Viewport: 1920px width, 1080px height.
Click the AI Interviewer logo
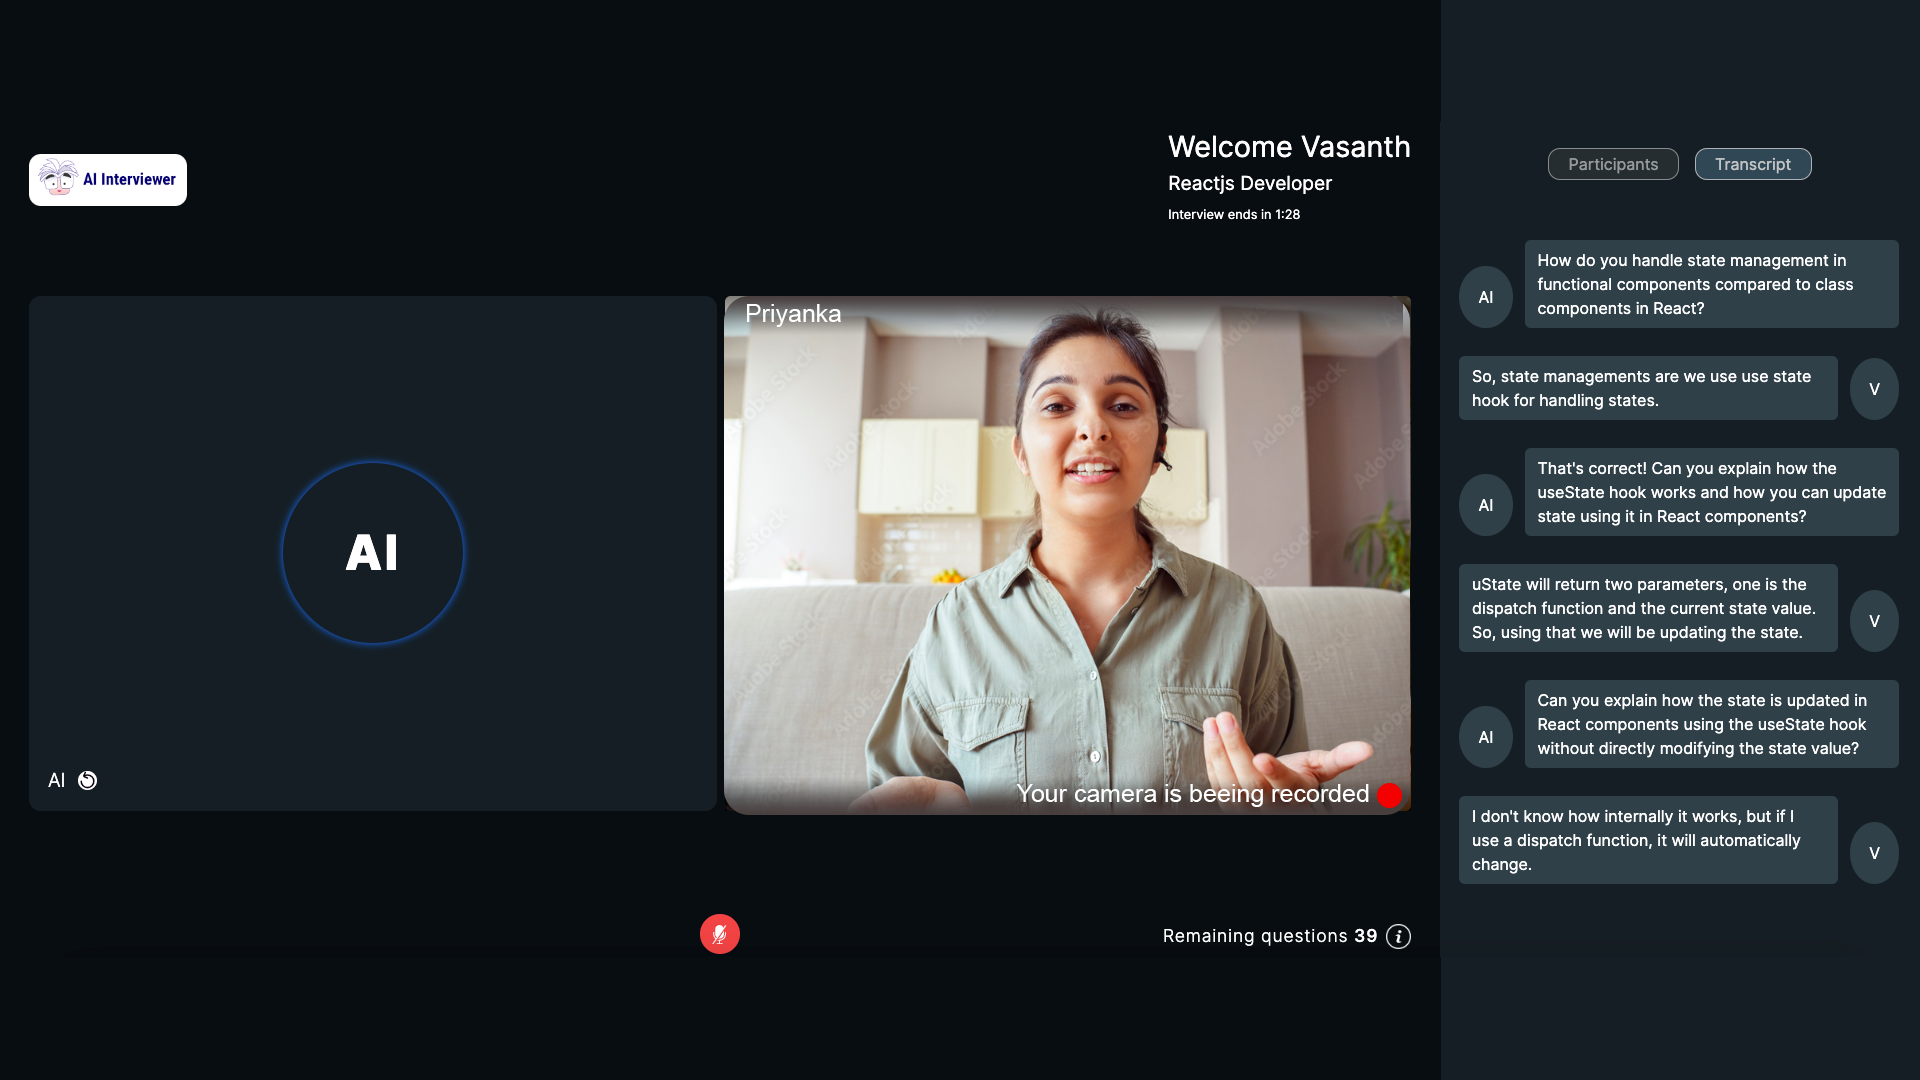point(108,180)
